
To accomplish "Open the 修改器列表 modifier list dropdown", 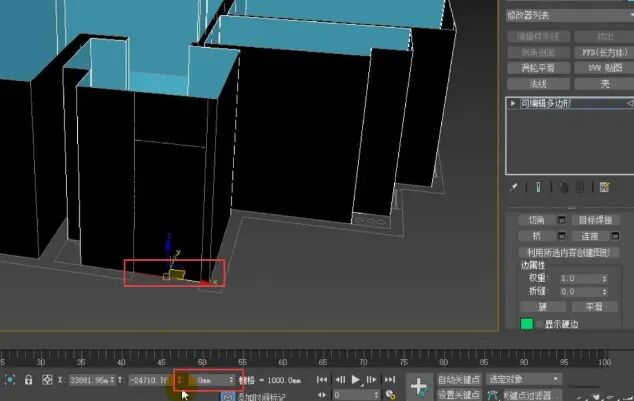I will 570,16.
